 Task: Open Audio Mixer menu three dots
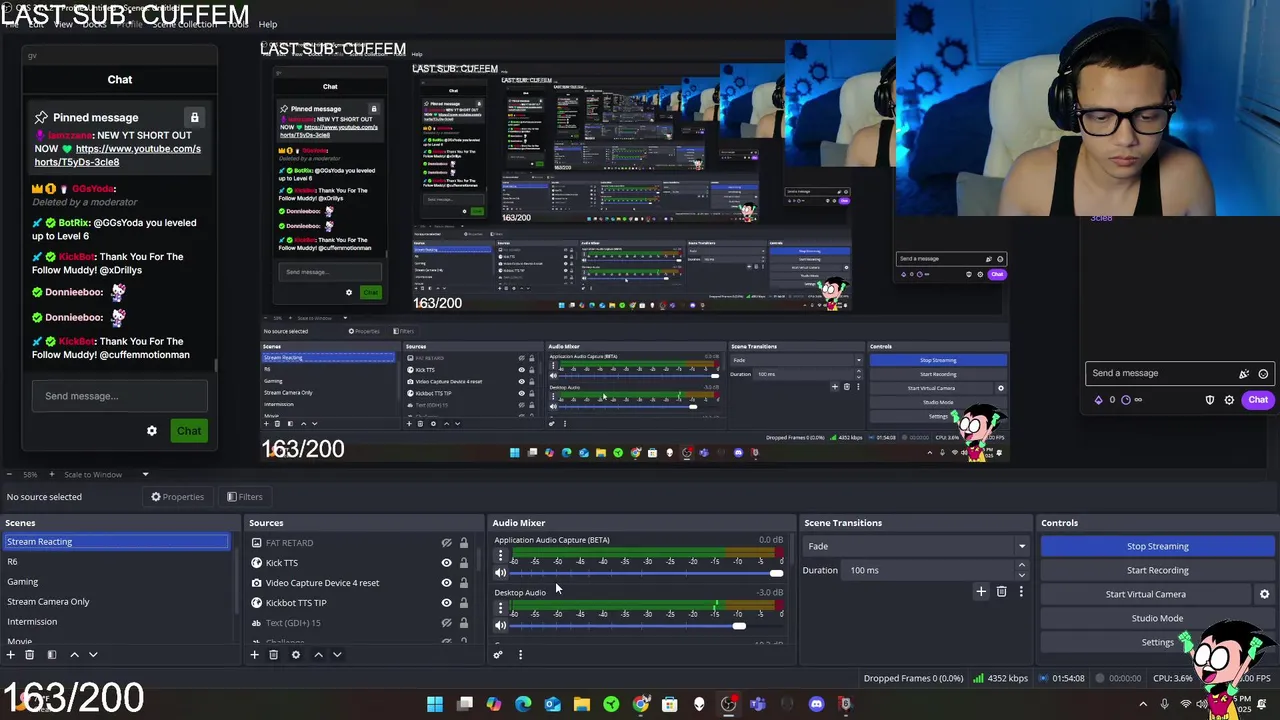[x=520, y=655]
